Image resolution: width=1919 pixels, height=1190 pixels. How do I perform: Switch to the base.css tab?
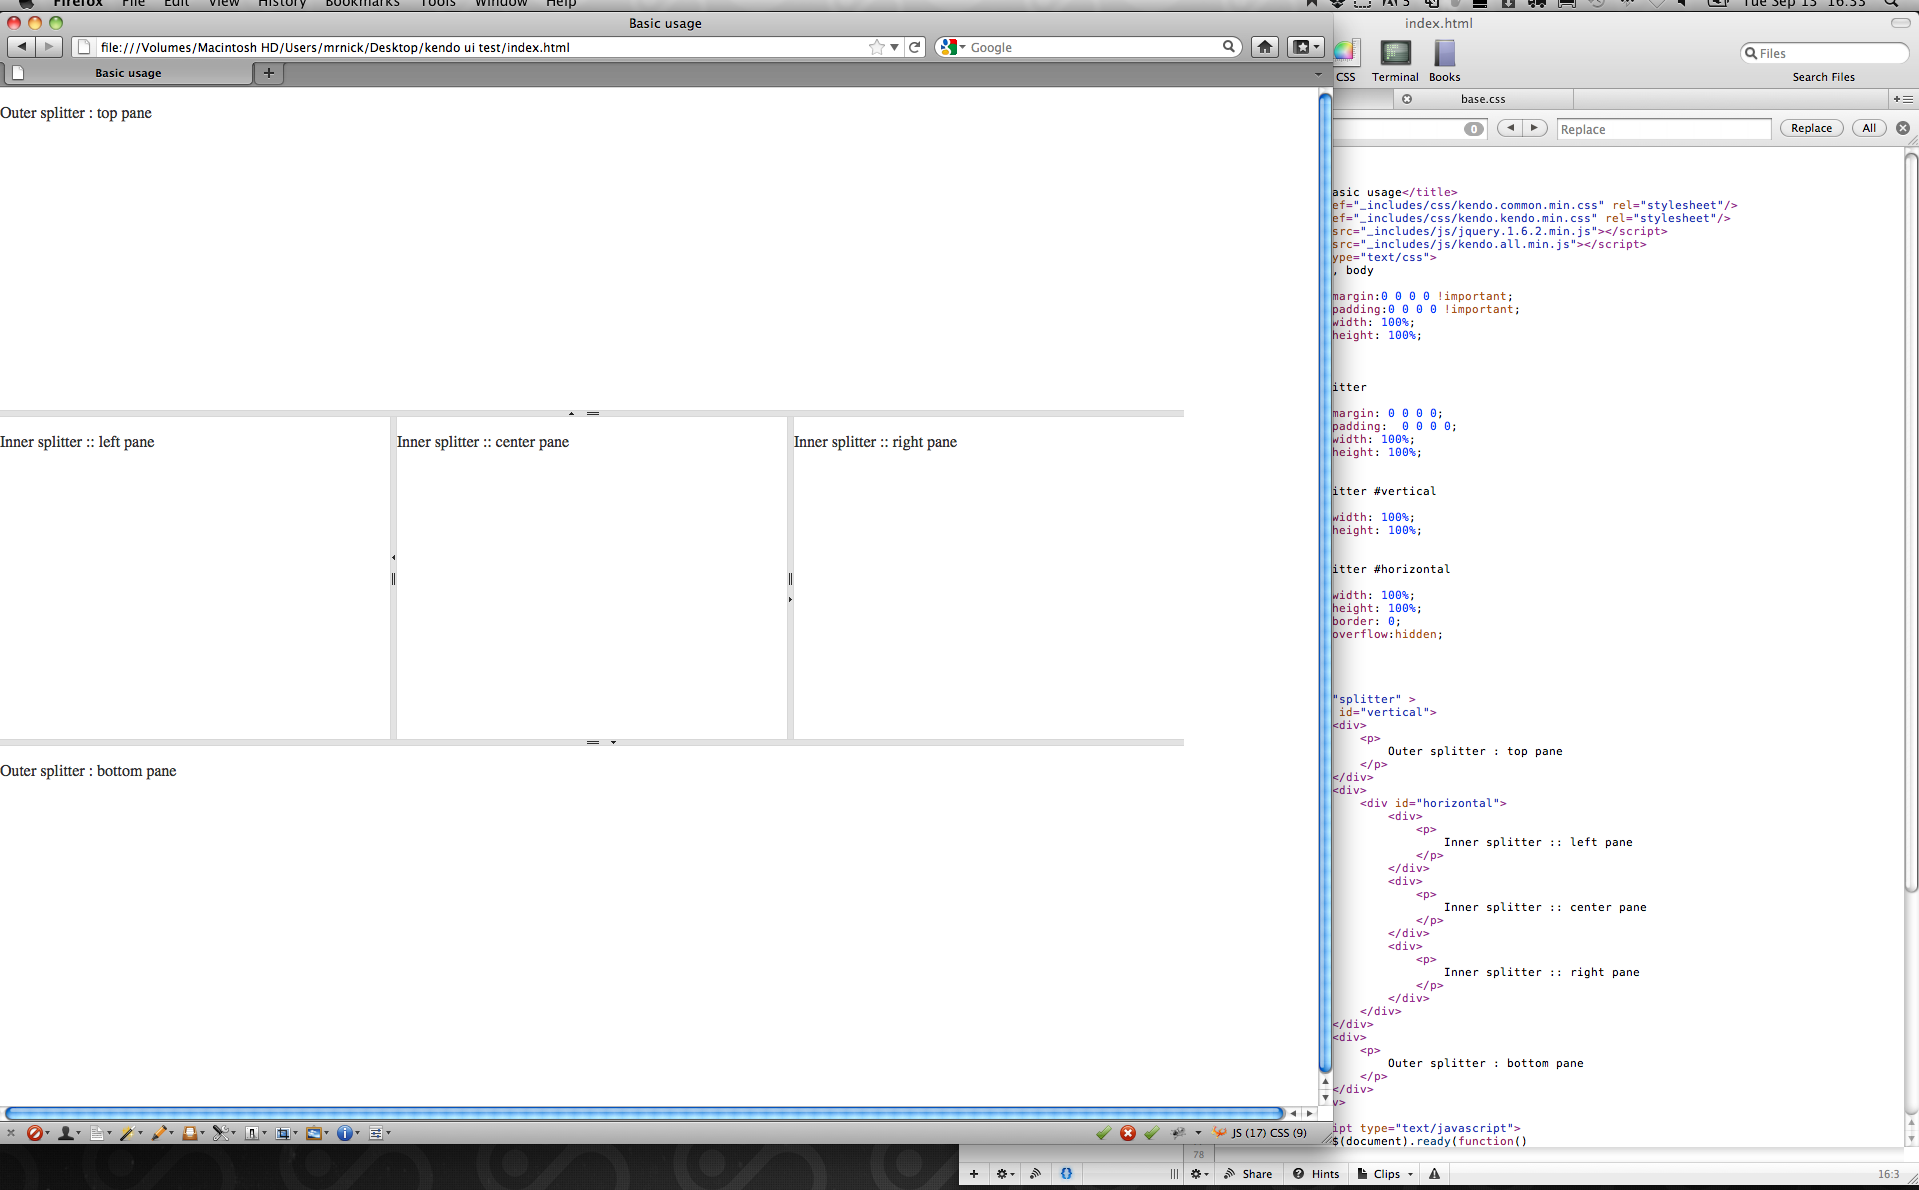[1482, 99]
